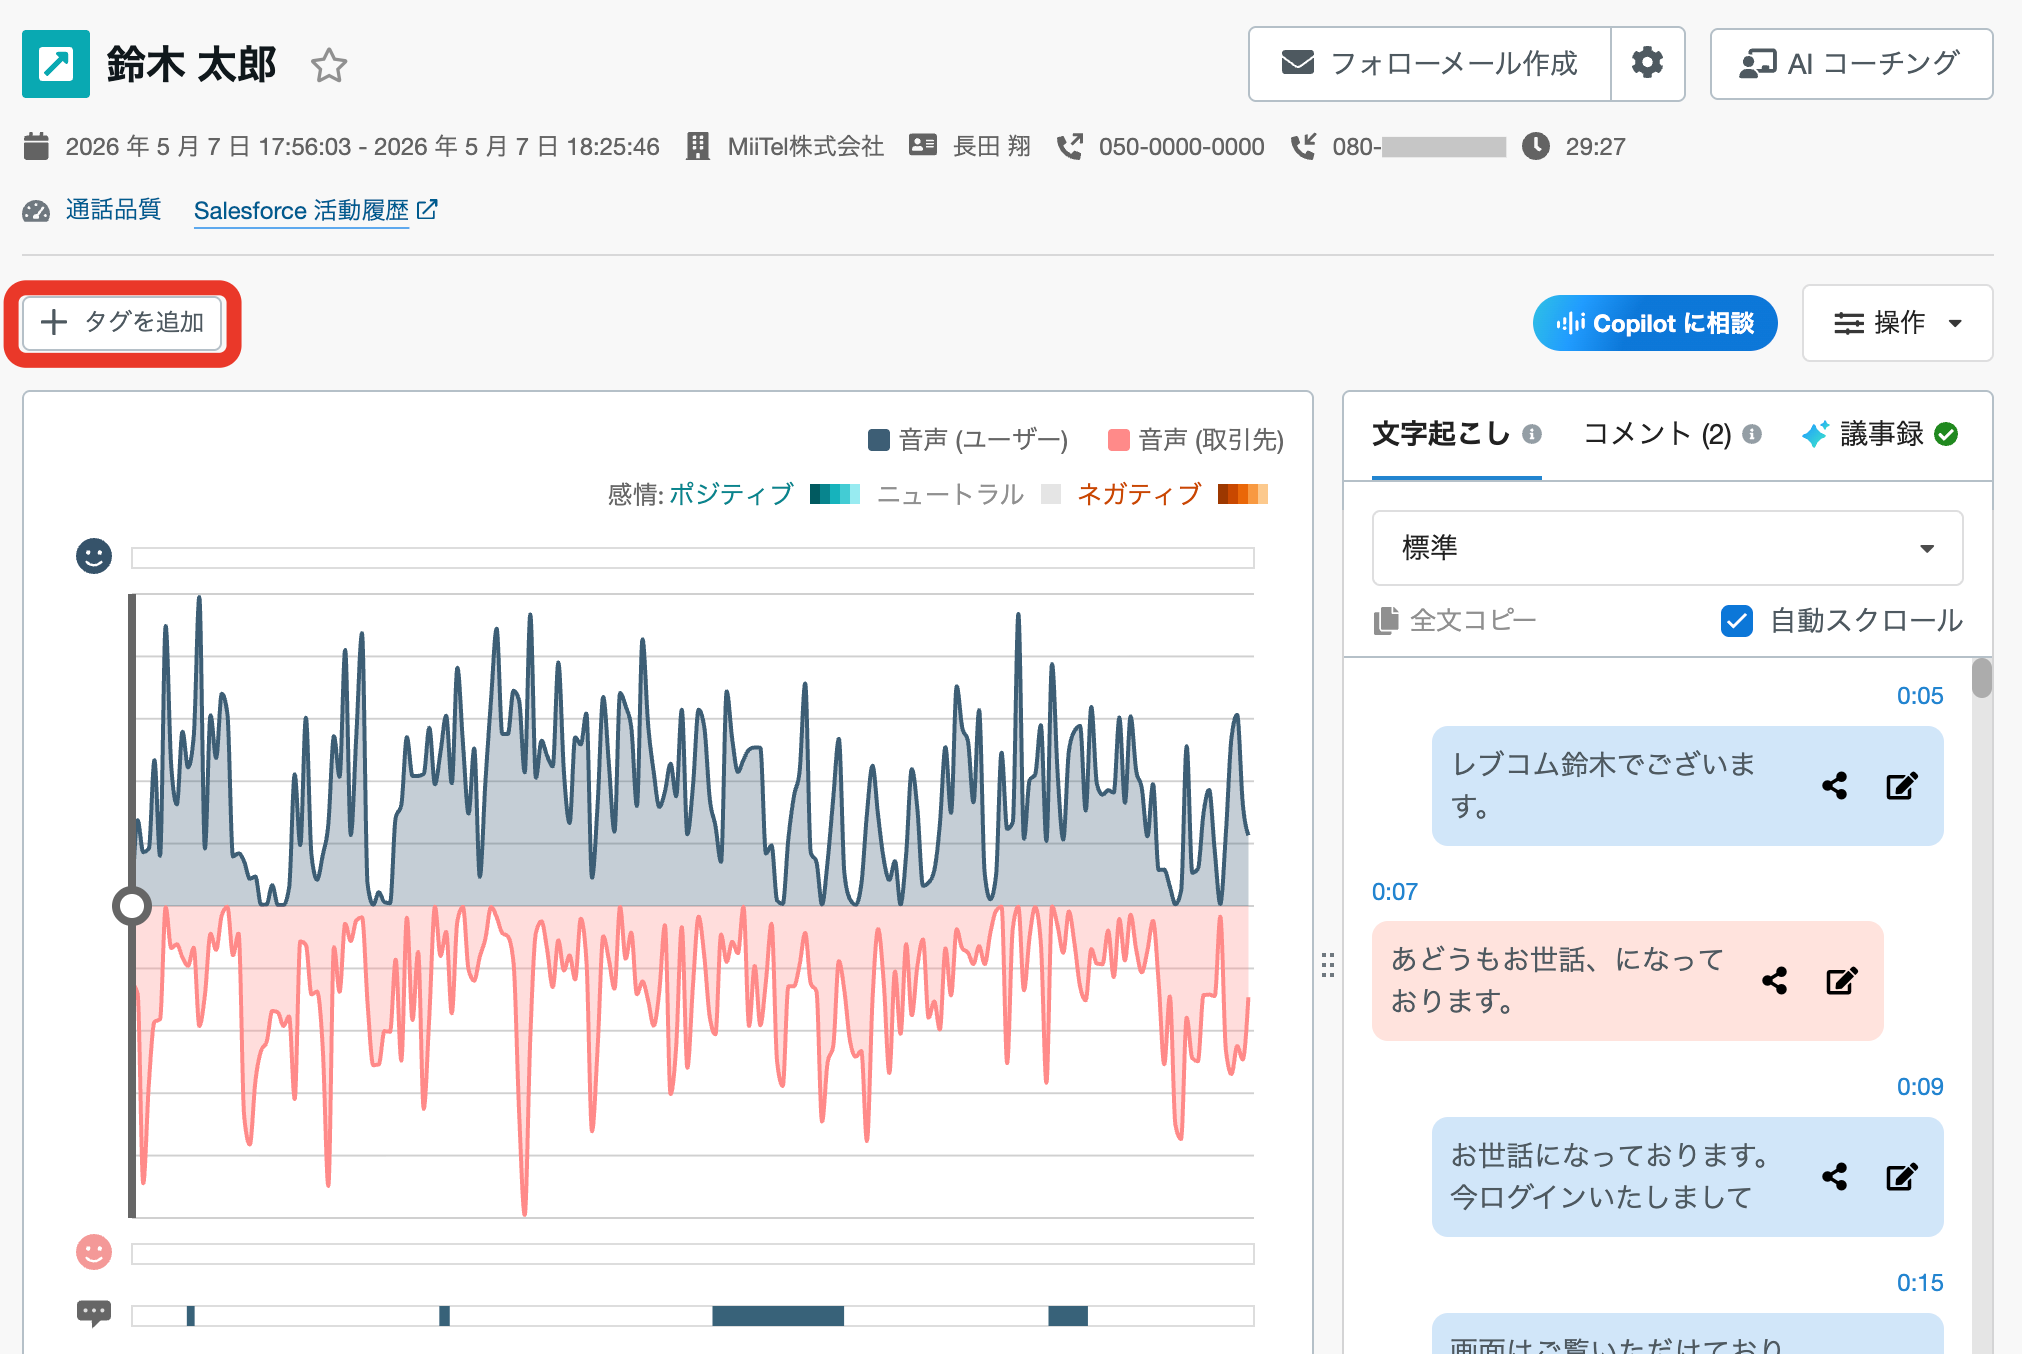The height and width of the screenshot is (1354, 2022).
Task: Click the タグを追加 button
Action: [x=122, y=322]
